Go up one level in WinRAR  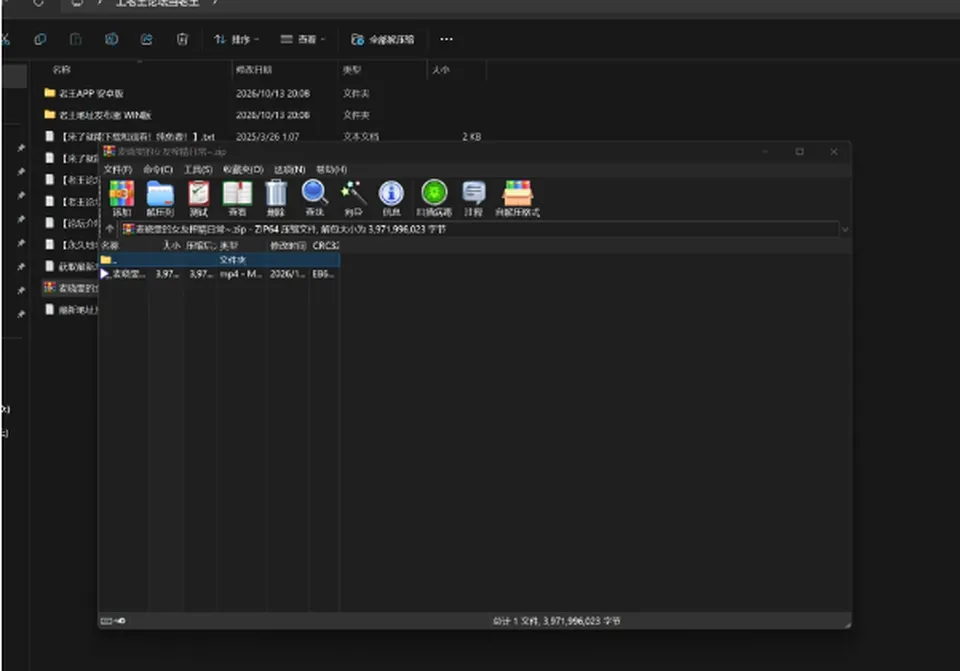[x=110, y=229]
